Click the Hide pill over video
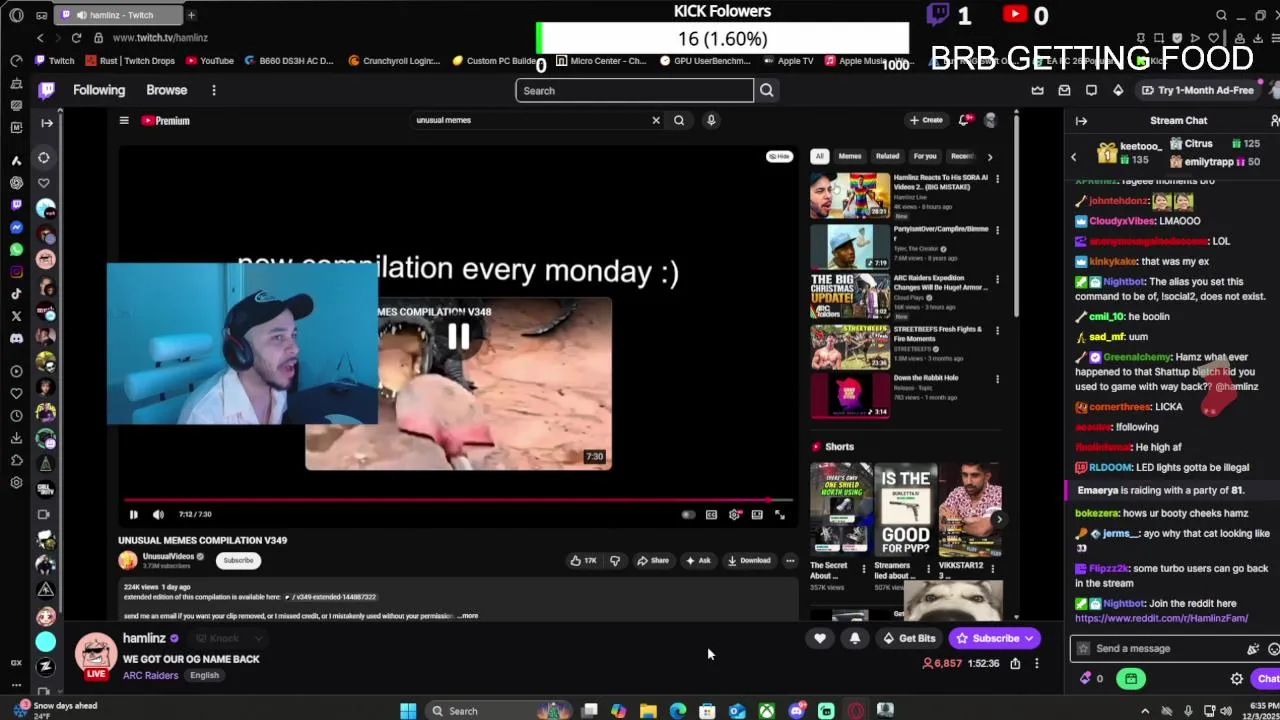Screen dimensions: 1280x720 click(780, 156)
